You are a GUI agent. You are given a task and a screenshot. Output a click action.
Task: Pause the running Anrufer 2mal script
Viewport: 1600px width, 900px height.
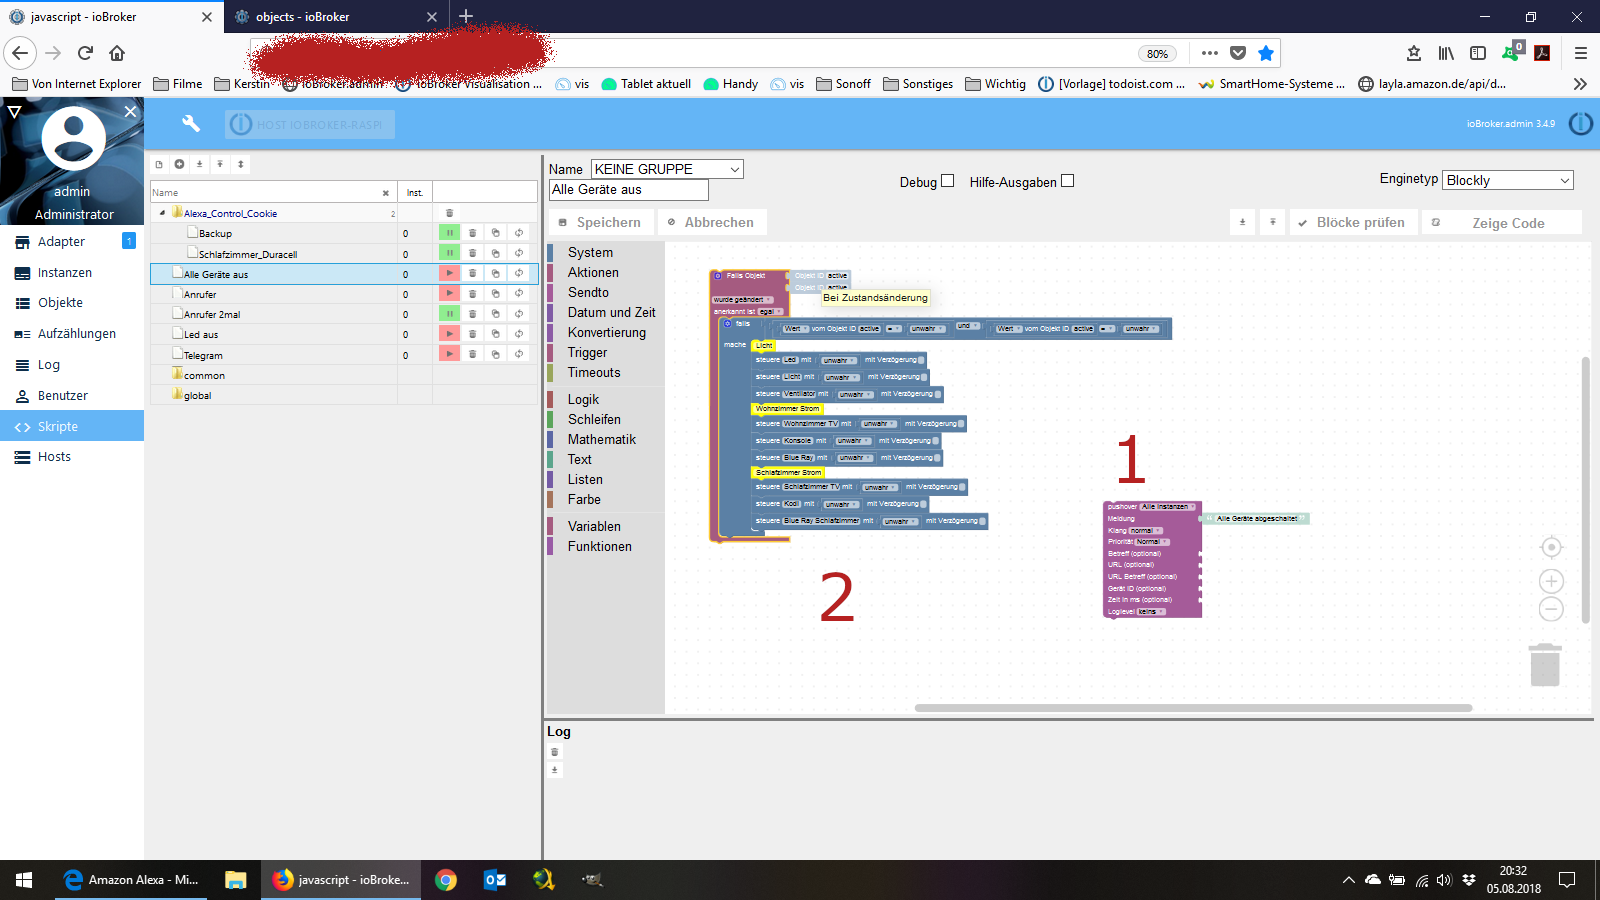[450, 314]
